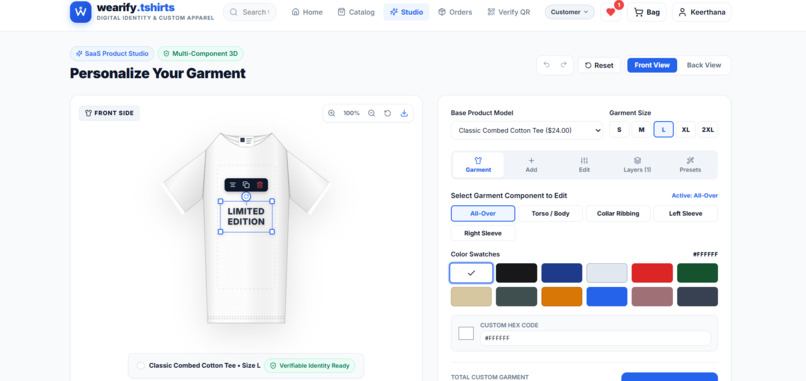This screenshot has height=381, width=806.
Task: Click the FRONT SIDE shirt badge
Action: 109,113
